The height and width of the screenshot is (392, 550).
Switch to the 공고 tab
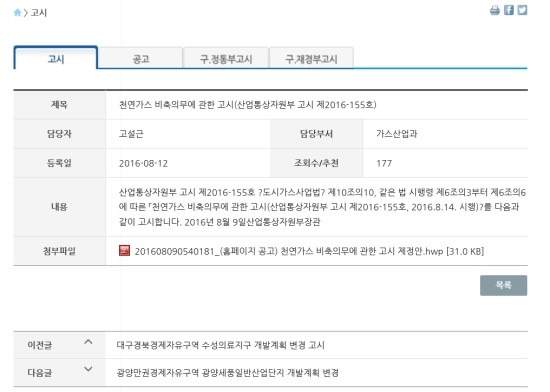point(141,59)
